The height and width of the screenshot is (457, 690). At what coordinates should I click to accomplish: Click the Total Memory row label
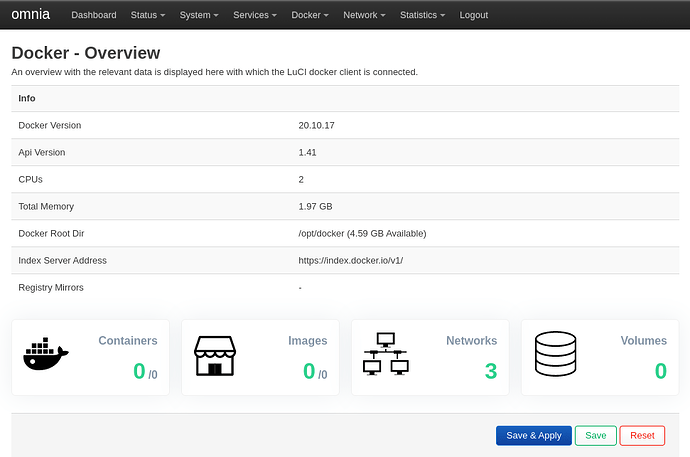click(46, 206)
